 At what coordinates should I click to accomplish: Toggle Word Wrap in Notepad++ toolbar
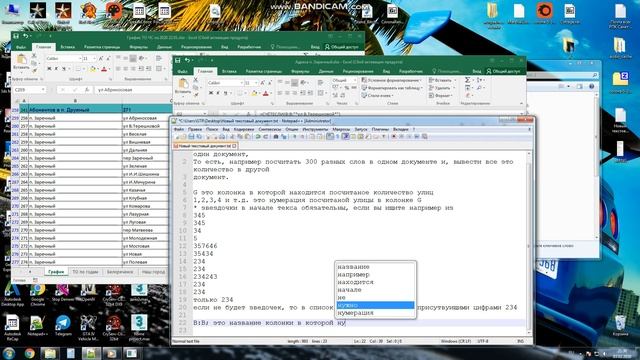[329, 137]
